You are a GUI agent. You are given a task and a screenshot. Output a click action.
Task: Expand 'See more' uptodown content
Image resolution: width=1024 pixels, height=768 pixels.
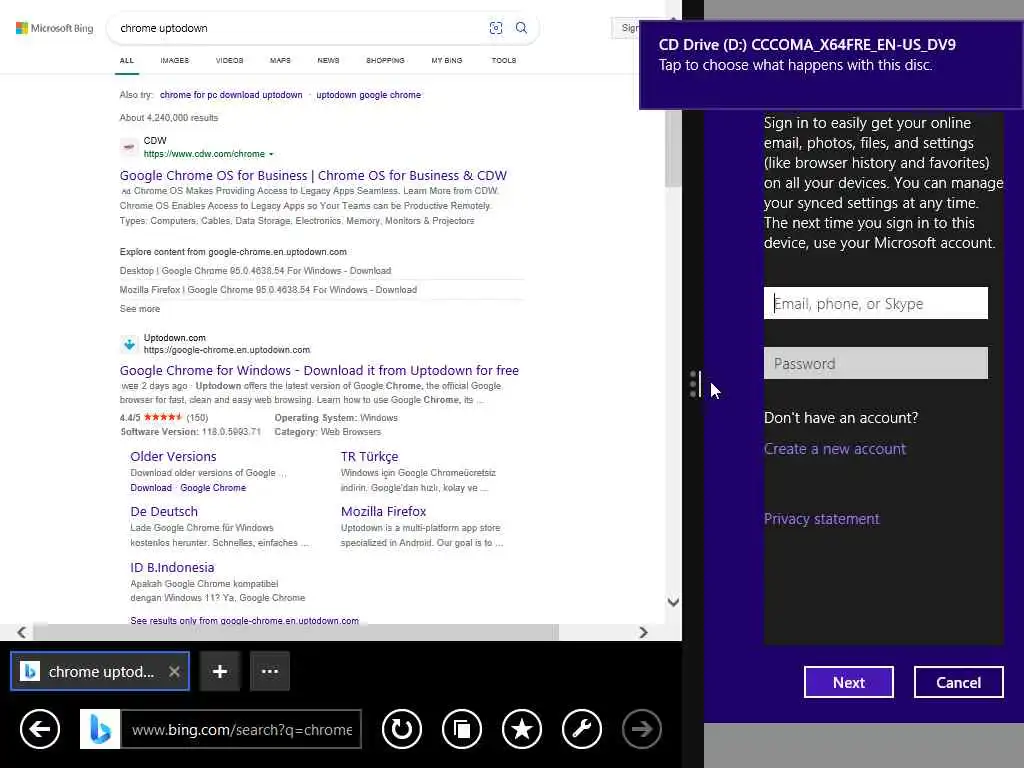[140, 308]
